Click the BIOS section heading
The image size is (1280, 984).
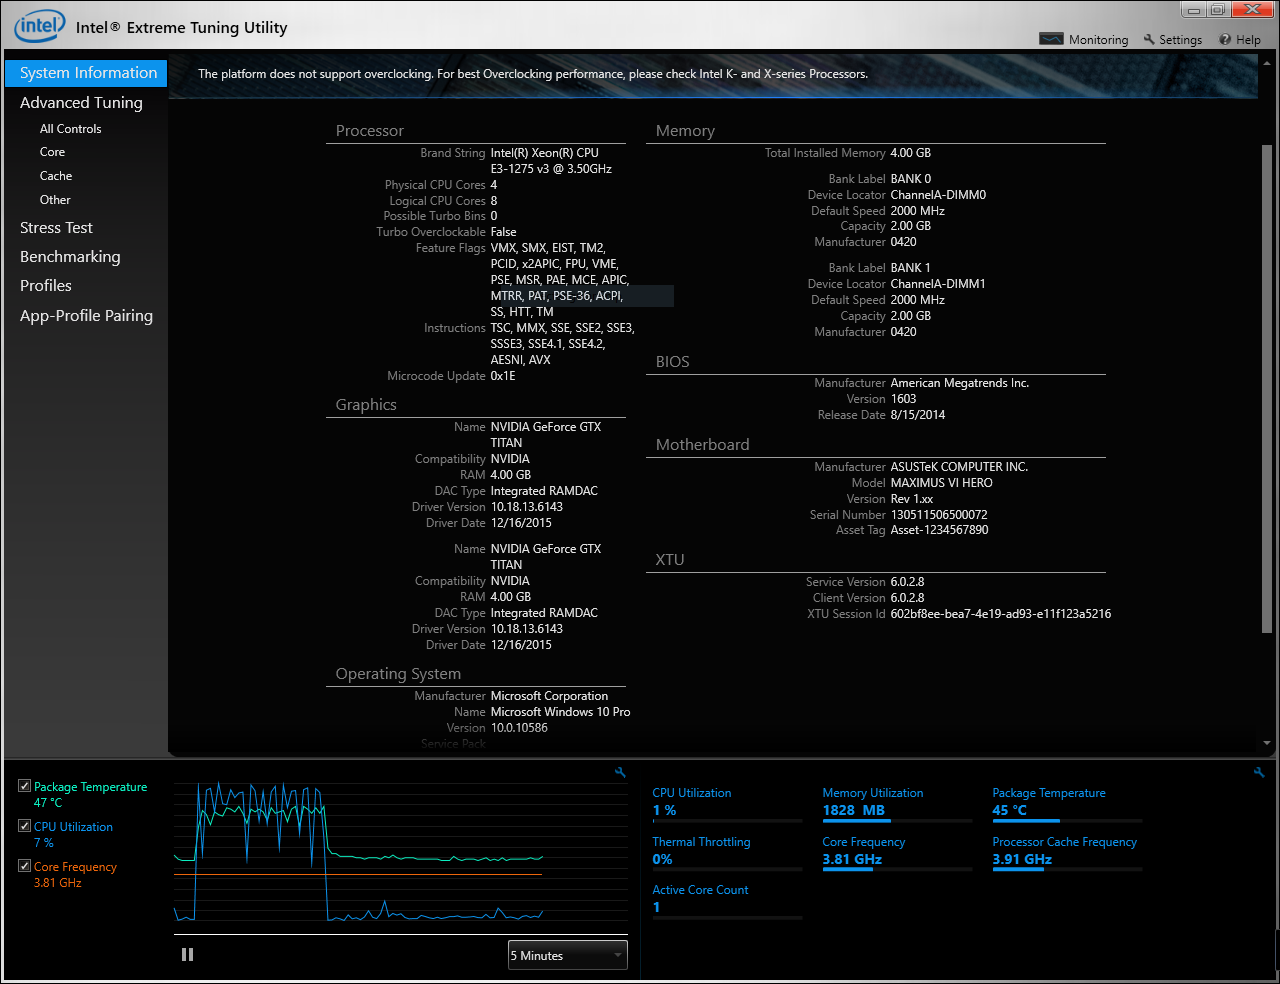click(x=673, y=362)
